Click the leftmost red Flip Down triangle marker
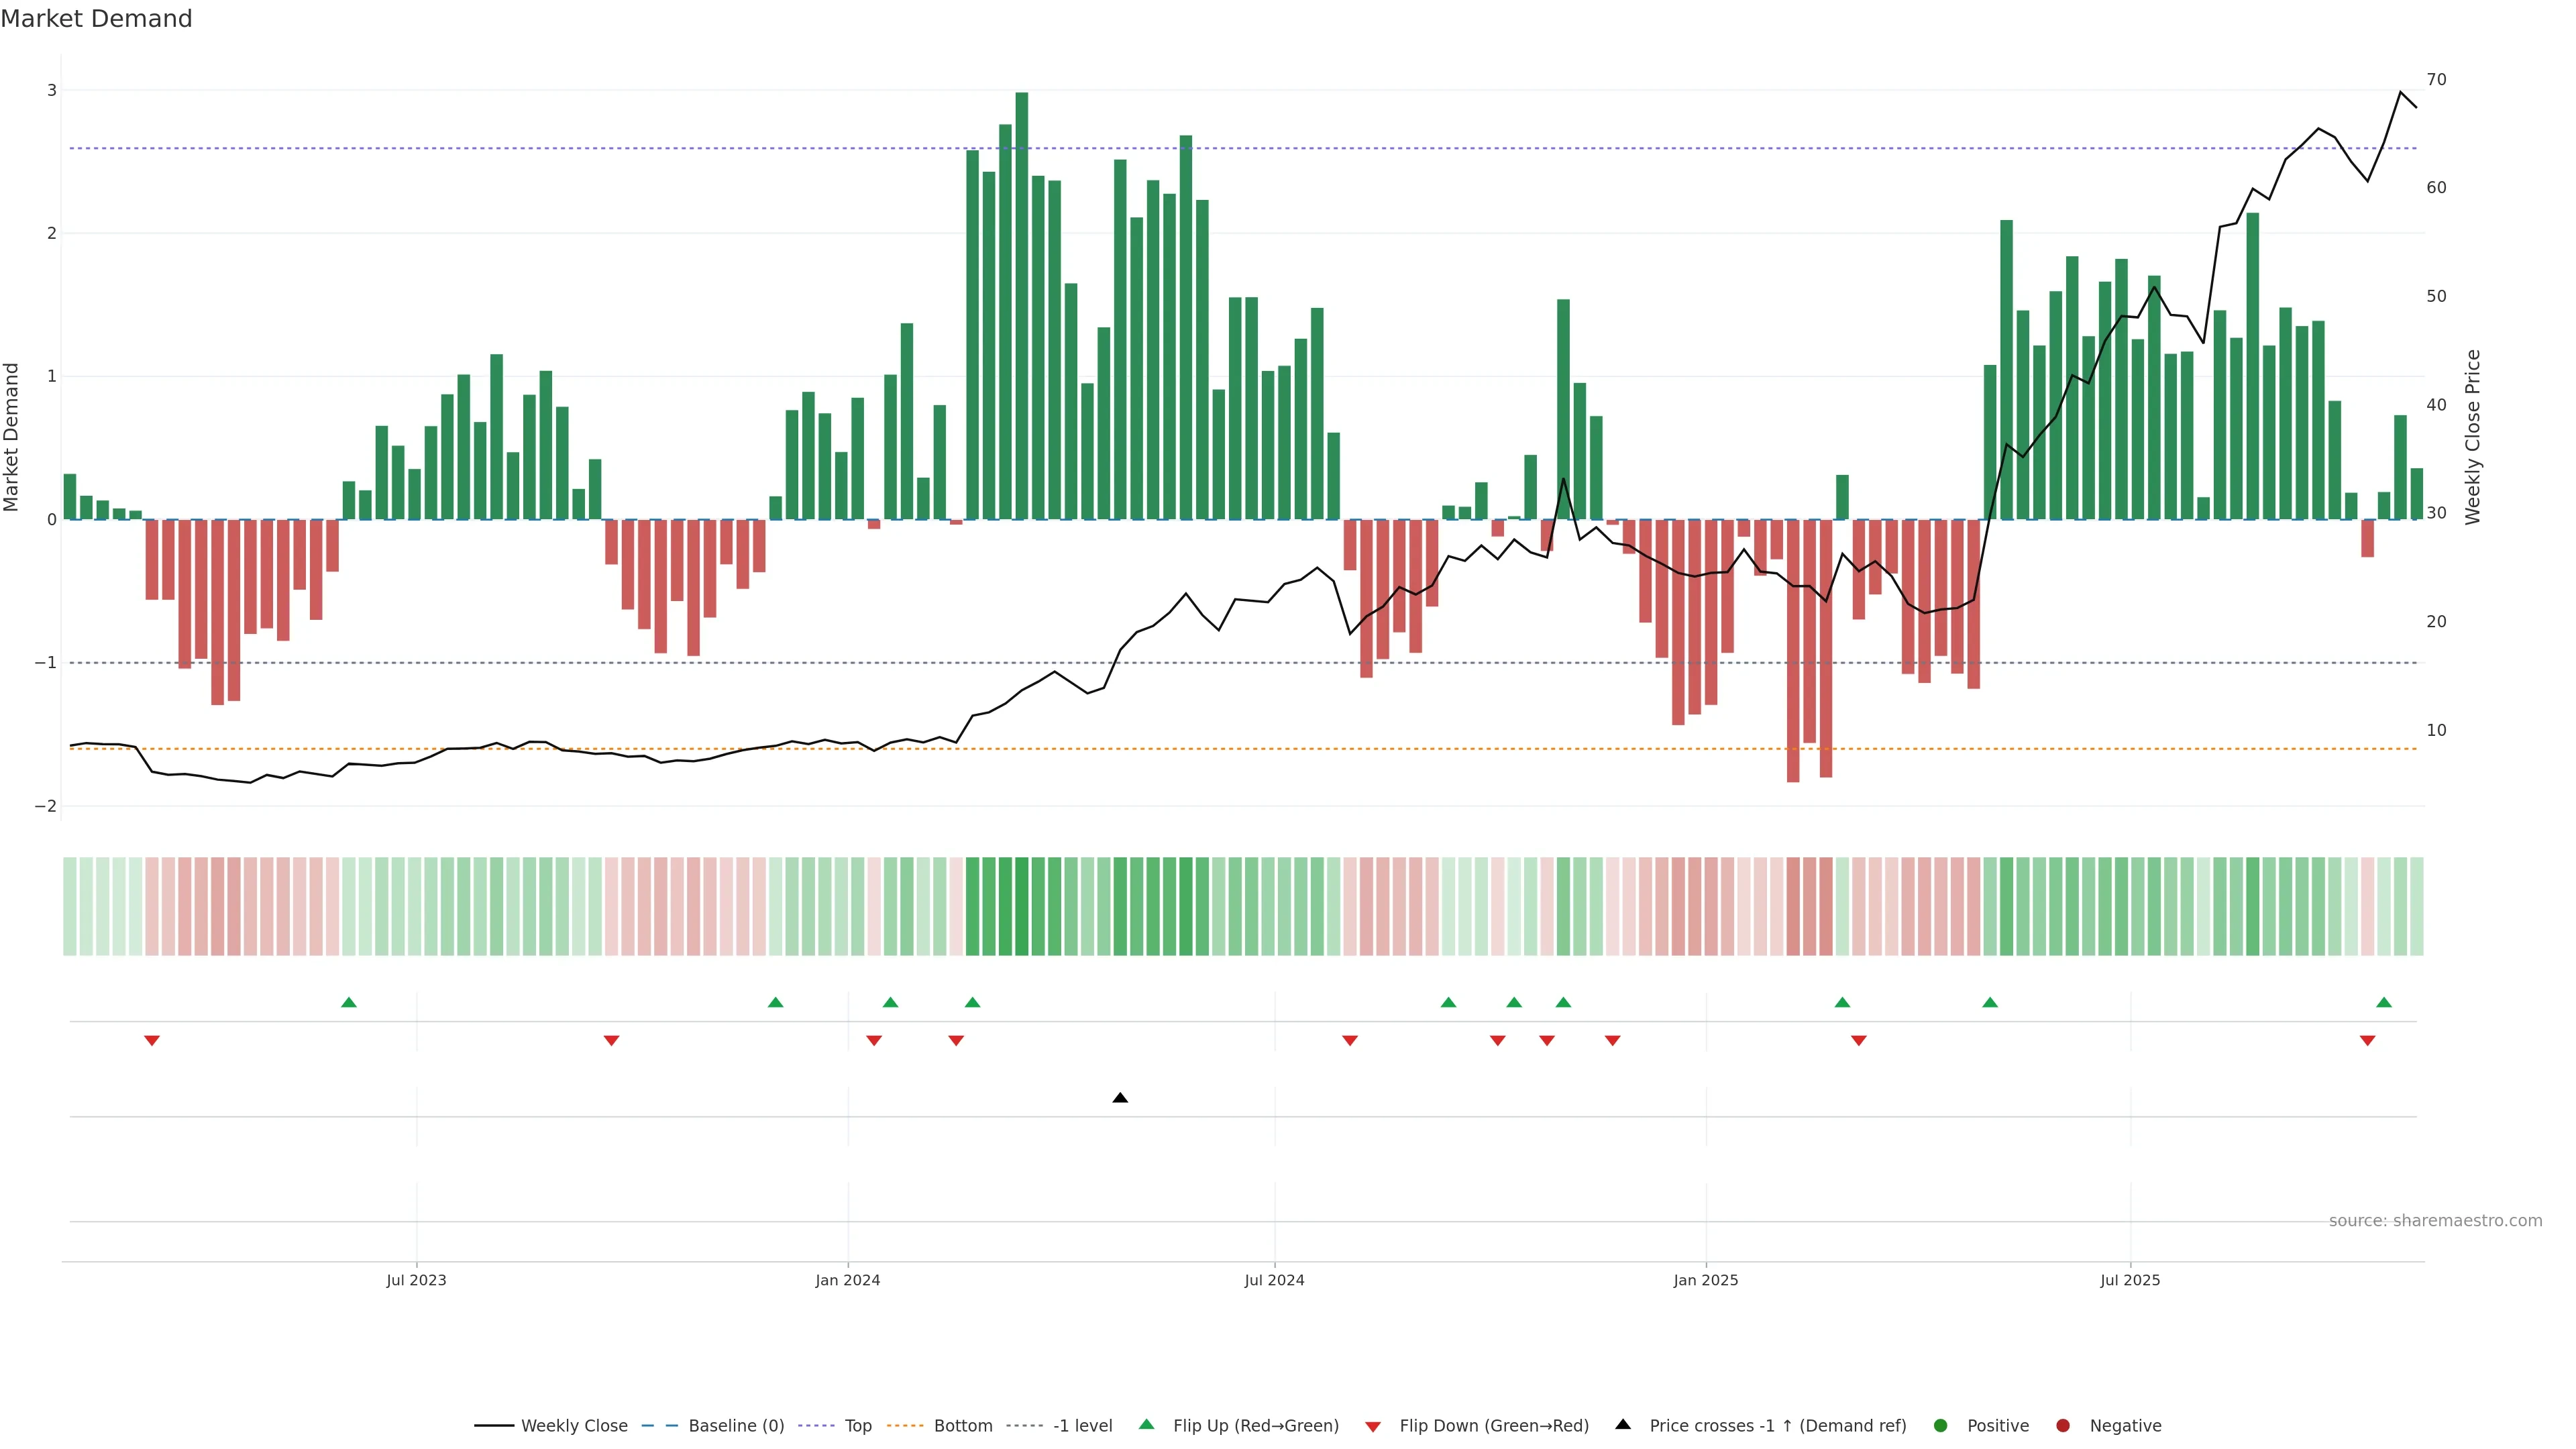The height and width of the screenshot is (1449, 2576). (152, 1041)
